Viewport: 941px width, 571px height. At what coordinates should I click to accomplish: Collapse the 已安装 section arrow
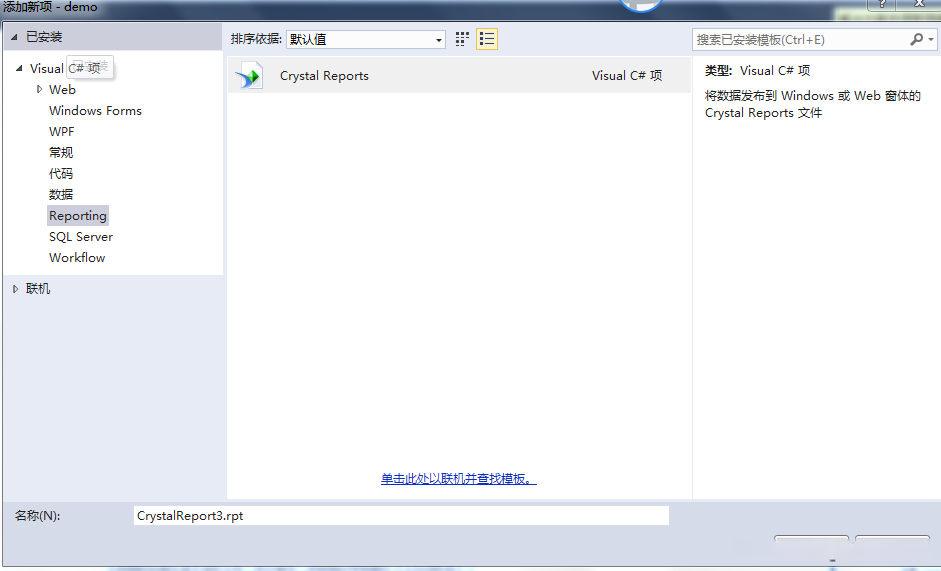[14, 37]
